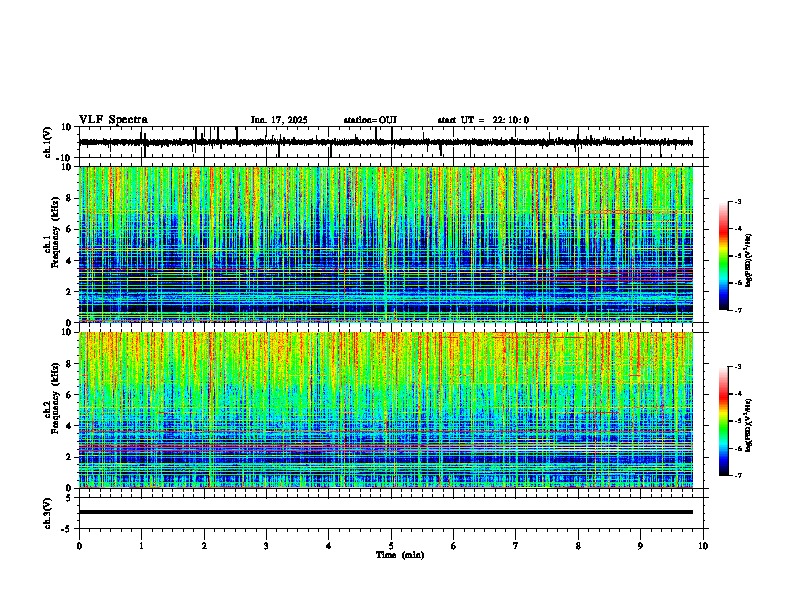Click the "ch.3(V)" axis label

coord(48,513)
